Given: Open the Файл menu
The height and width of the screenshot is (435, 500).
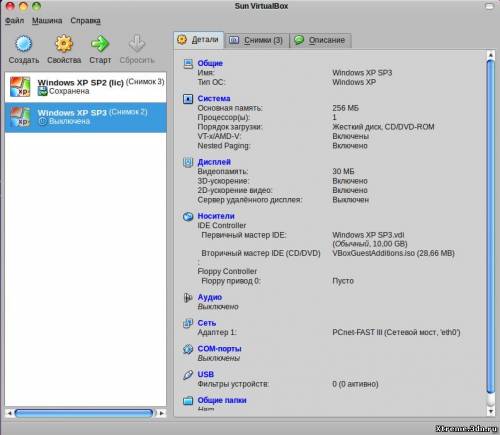Looking at the screenshot, I should coord(14,21).
